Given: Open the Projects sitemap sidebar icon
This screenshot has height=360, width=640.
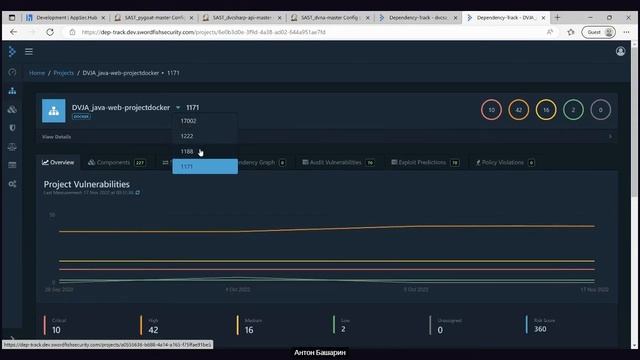Looking at the screenshot, I should pos(12,91).
